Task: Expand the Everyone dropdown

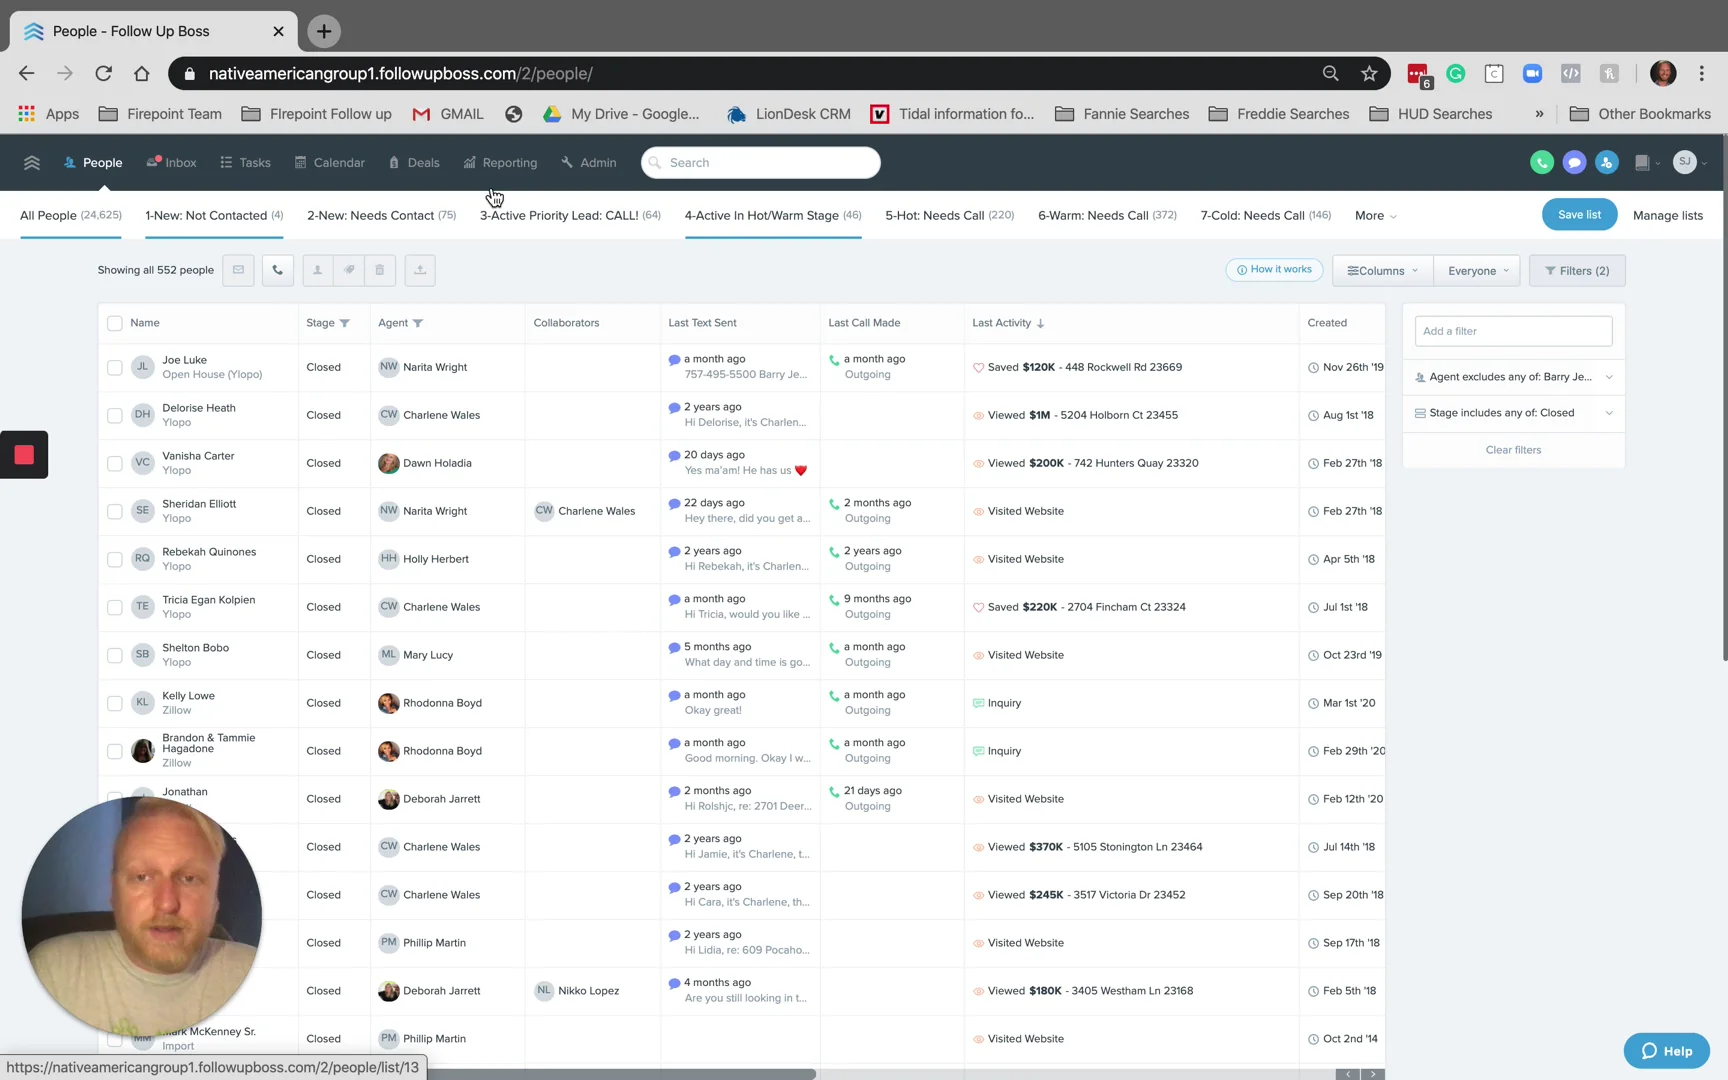Action: click(1477, 270)
